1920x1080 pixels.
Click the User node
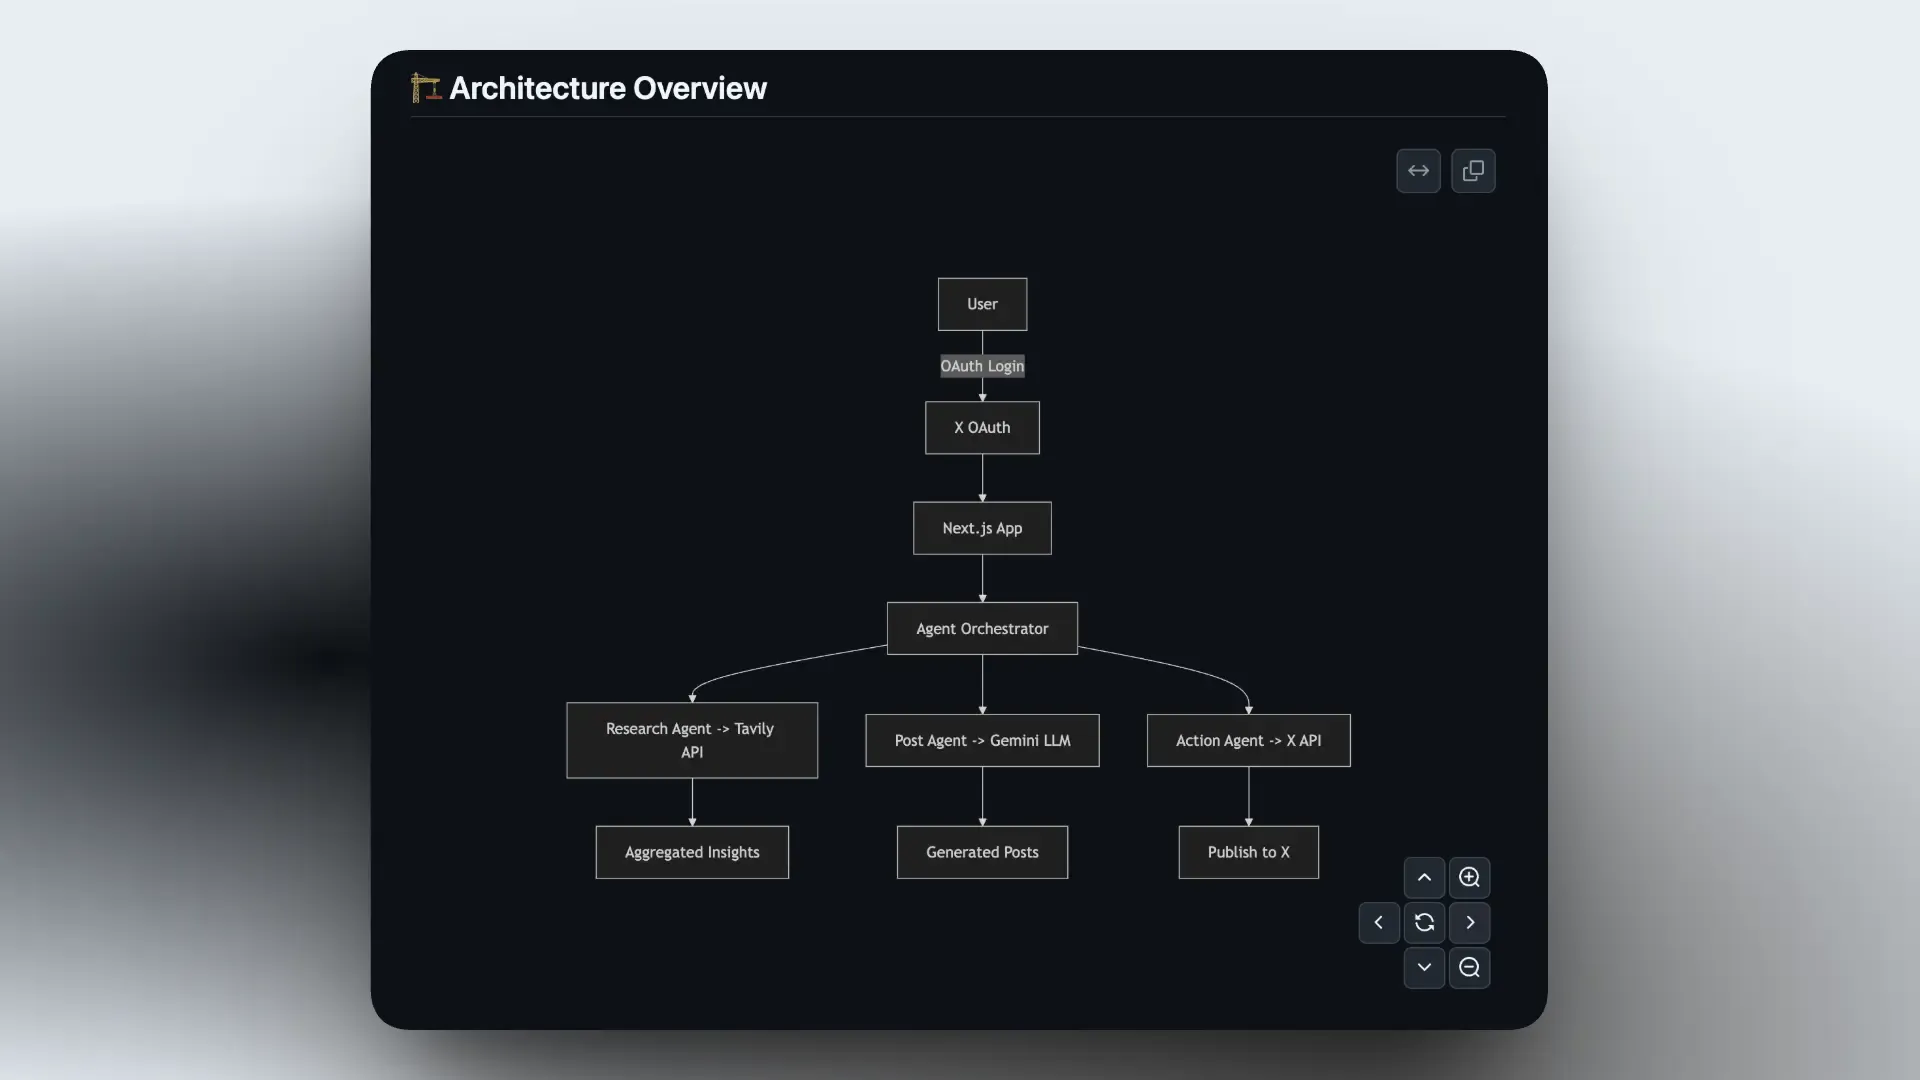coord(982,304)
